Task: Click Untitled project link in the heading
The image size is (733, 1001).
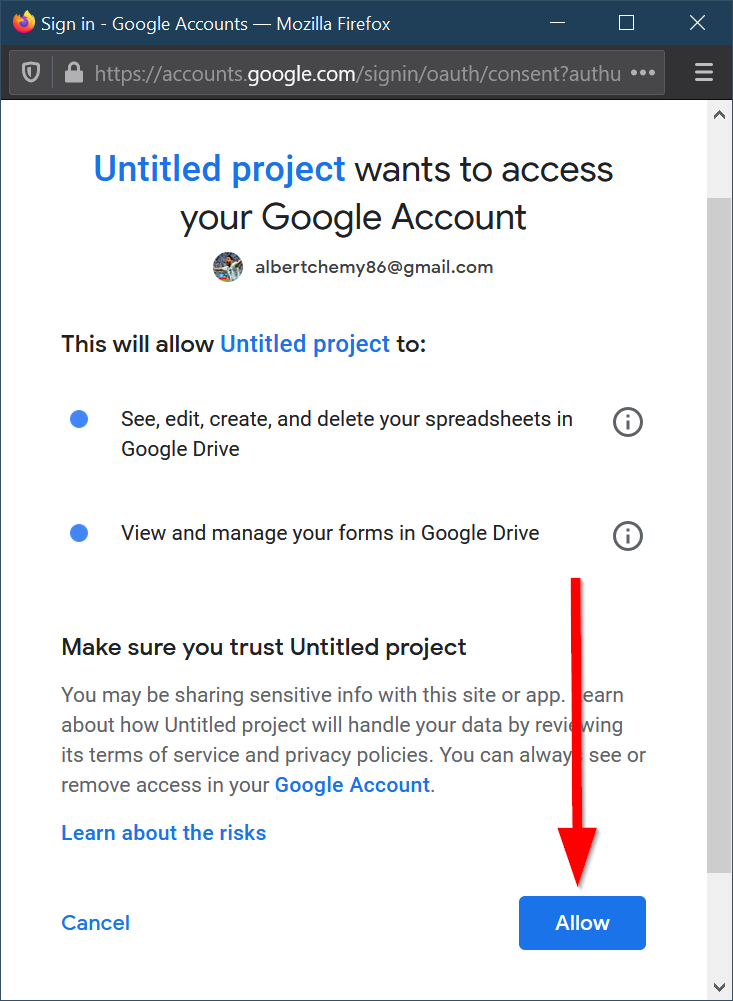Action: click(x=219, y=169)
